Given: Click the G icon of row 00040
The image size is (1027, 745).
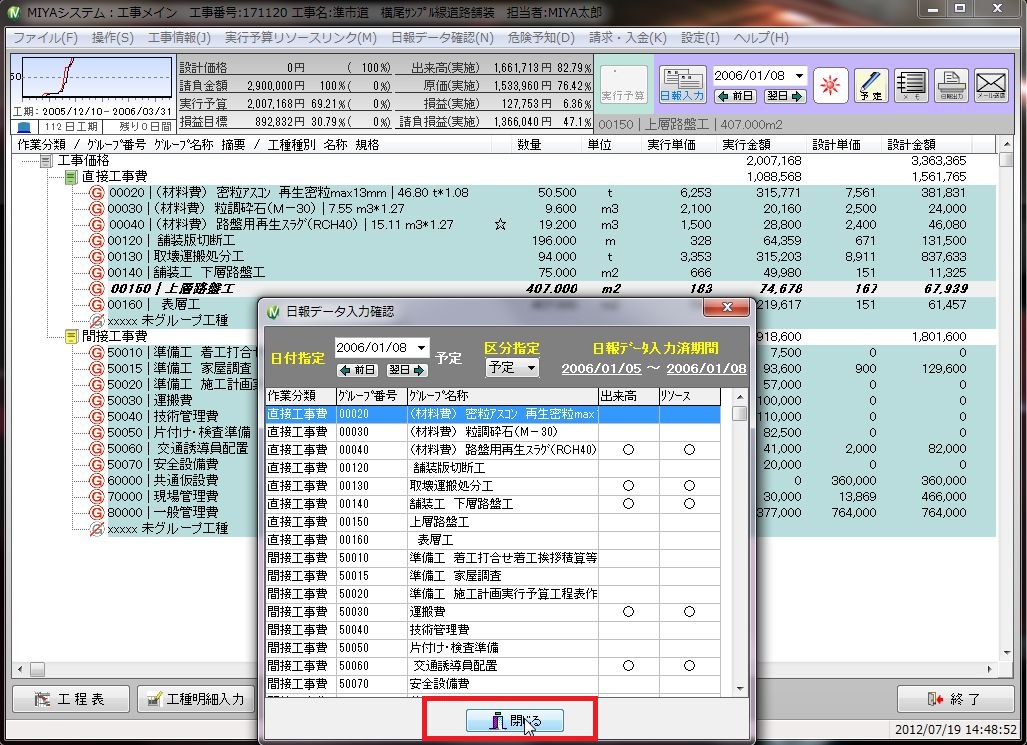Looking at the screenshot, I should (x=96, y=225).
